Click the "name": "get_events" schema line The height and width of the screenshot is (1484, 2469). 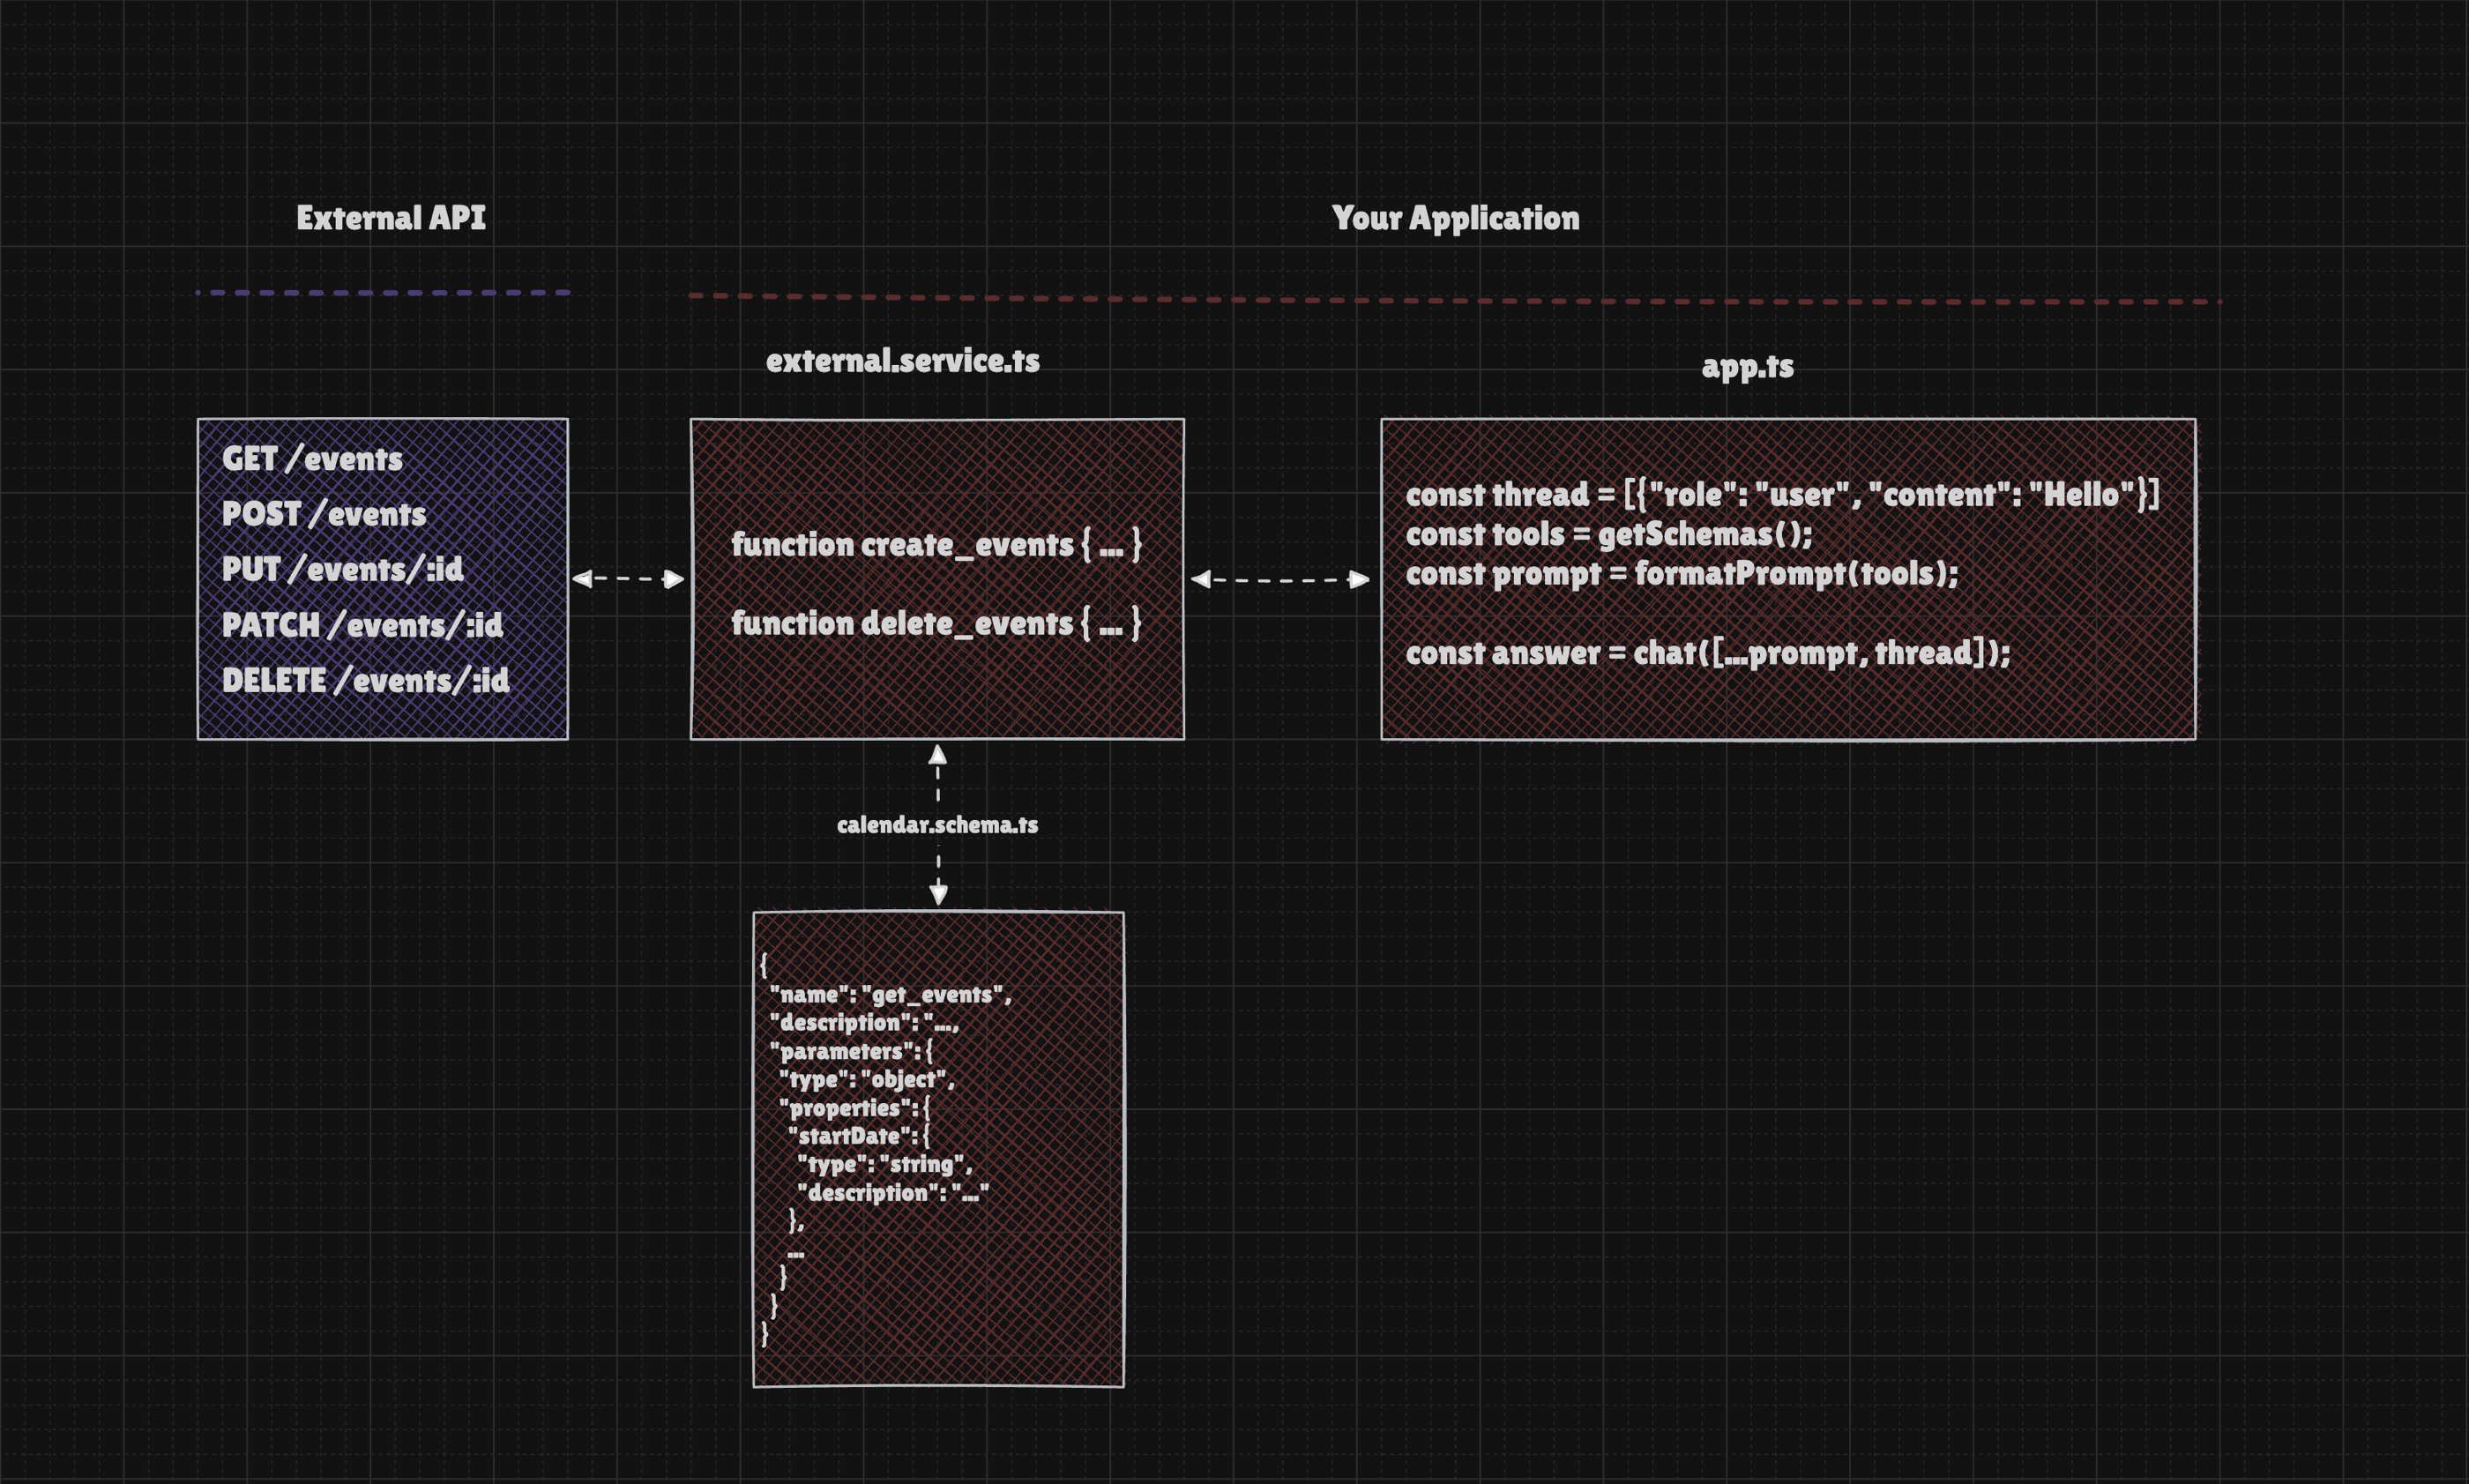click(890, 994)
